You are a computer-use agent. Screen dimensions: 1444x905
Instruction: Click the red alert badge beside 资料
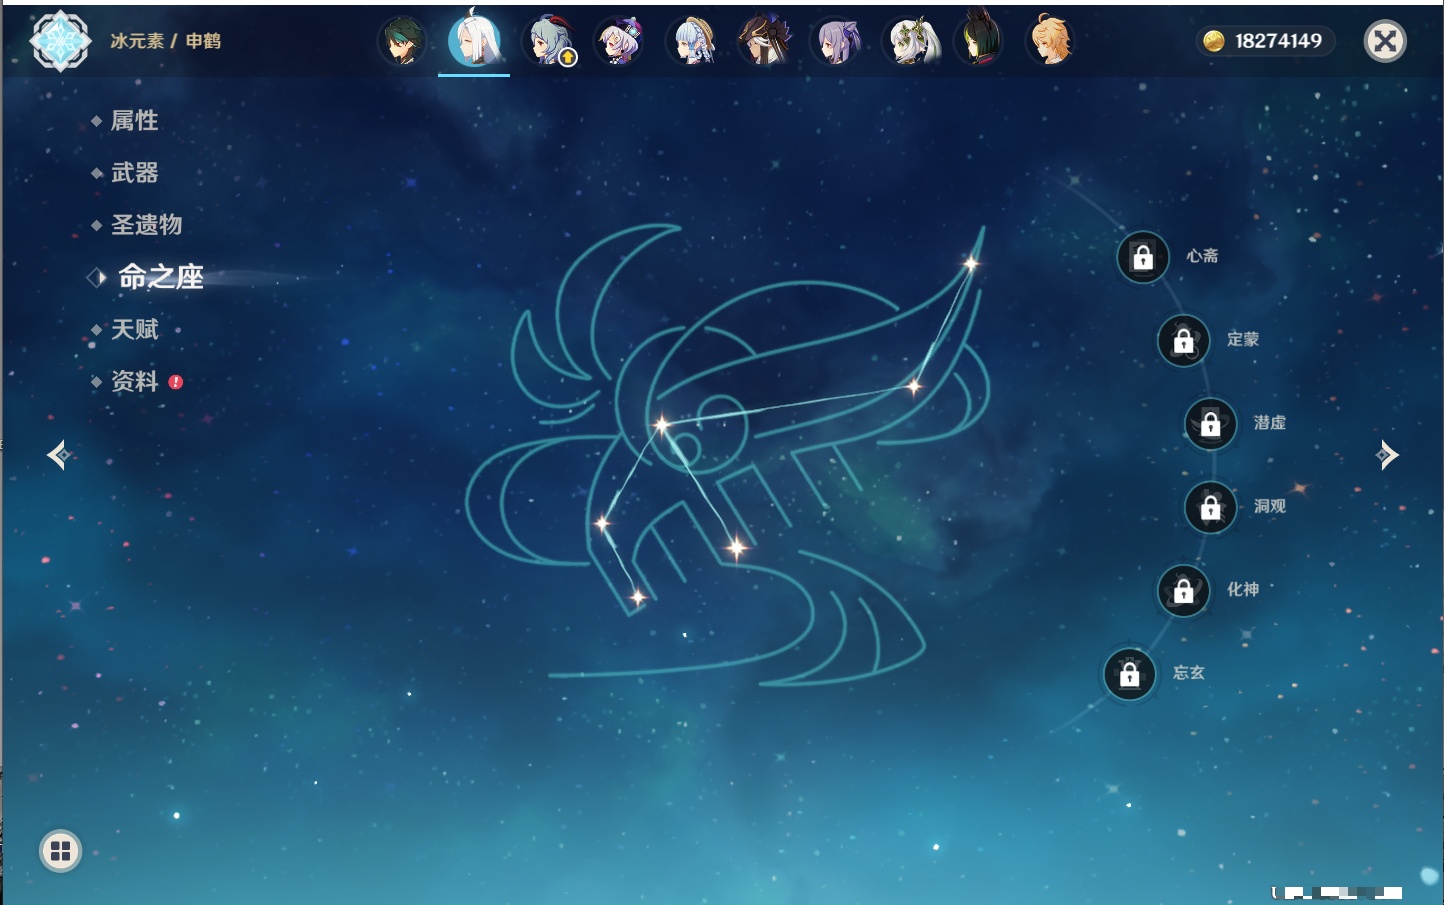click(x=176, y=382)
